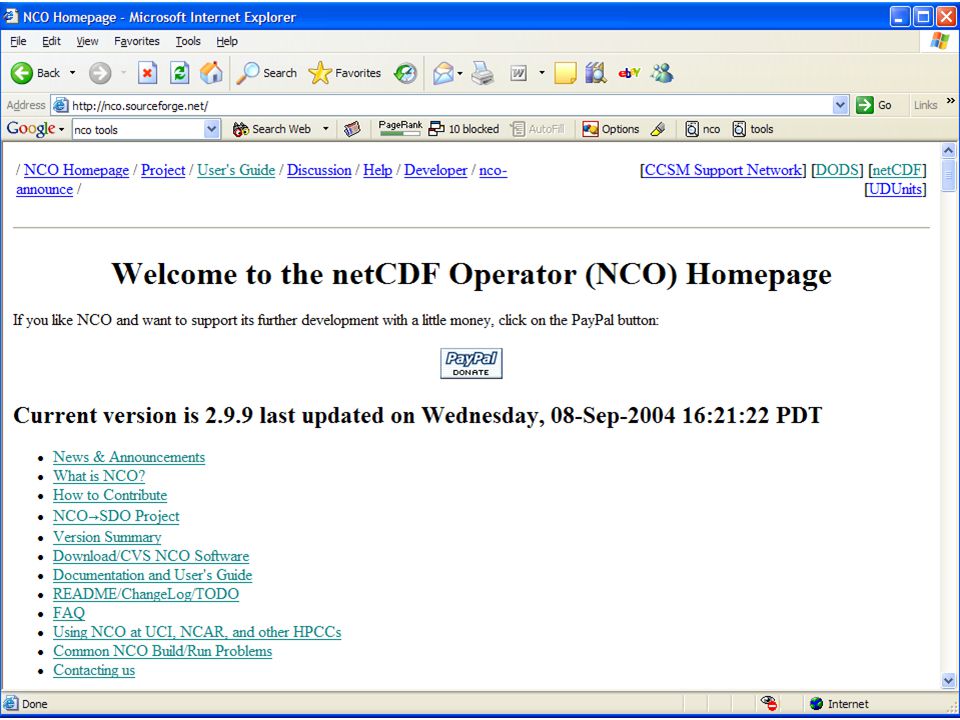Click the PayPal Donate button
This screenshot has height=720, width=960.
click(x=471, y=364)
